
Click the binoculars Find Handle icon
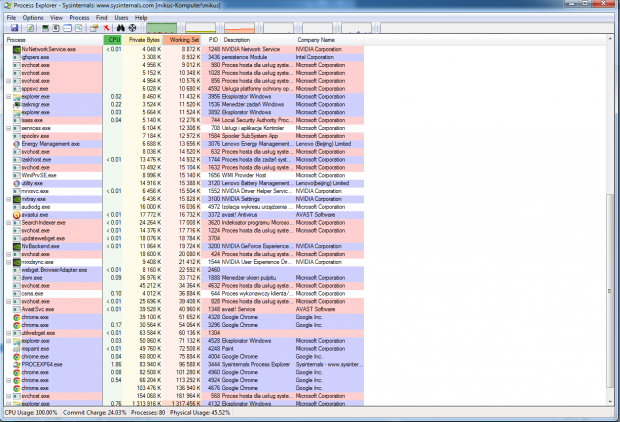[121, 28]
